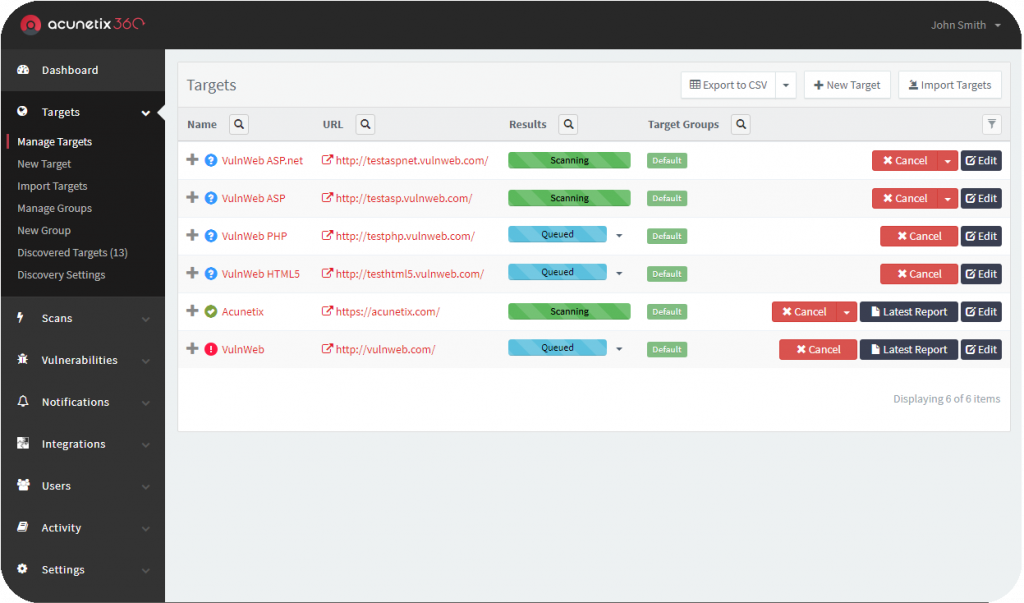The width and height of the screenshot is (1024, 603).
Task: Click the red alert icon beside VulnWeb
Action: click(211, 350)
